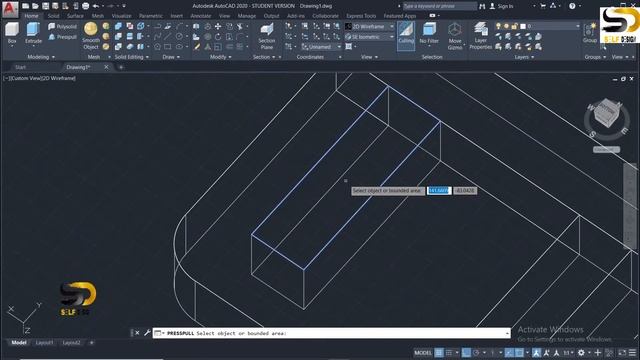Click the Save icon in quick access toolbar

coord(45,6)
